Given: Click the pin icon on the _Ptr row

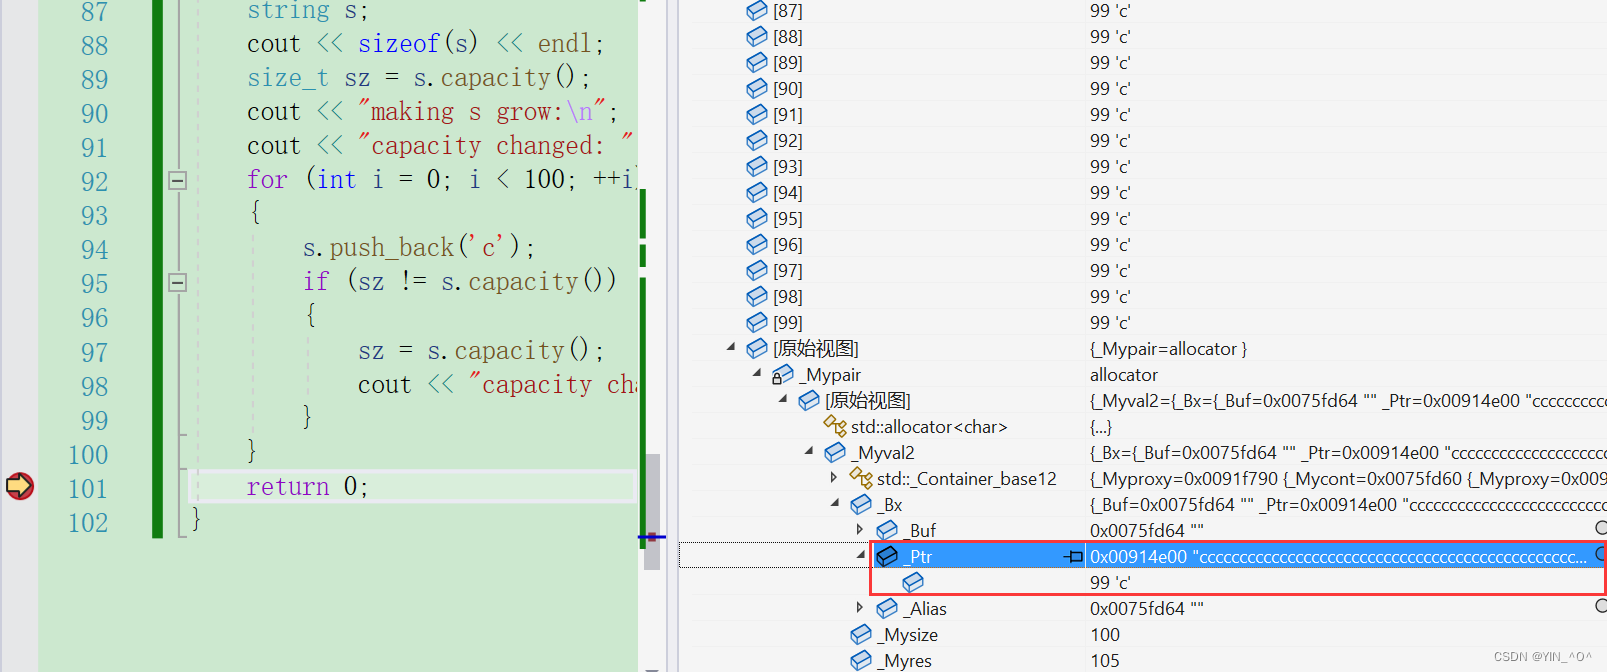Looking at the screenshot, I should [1073, 556].
